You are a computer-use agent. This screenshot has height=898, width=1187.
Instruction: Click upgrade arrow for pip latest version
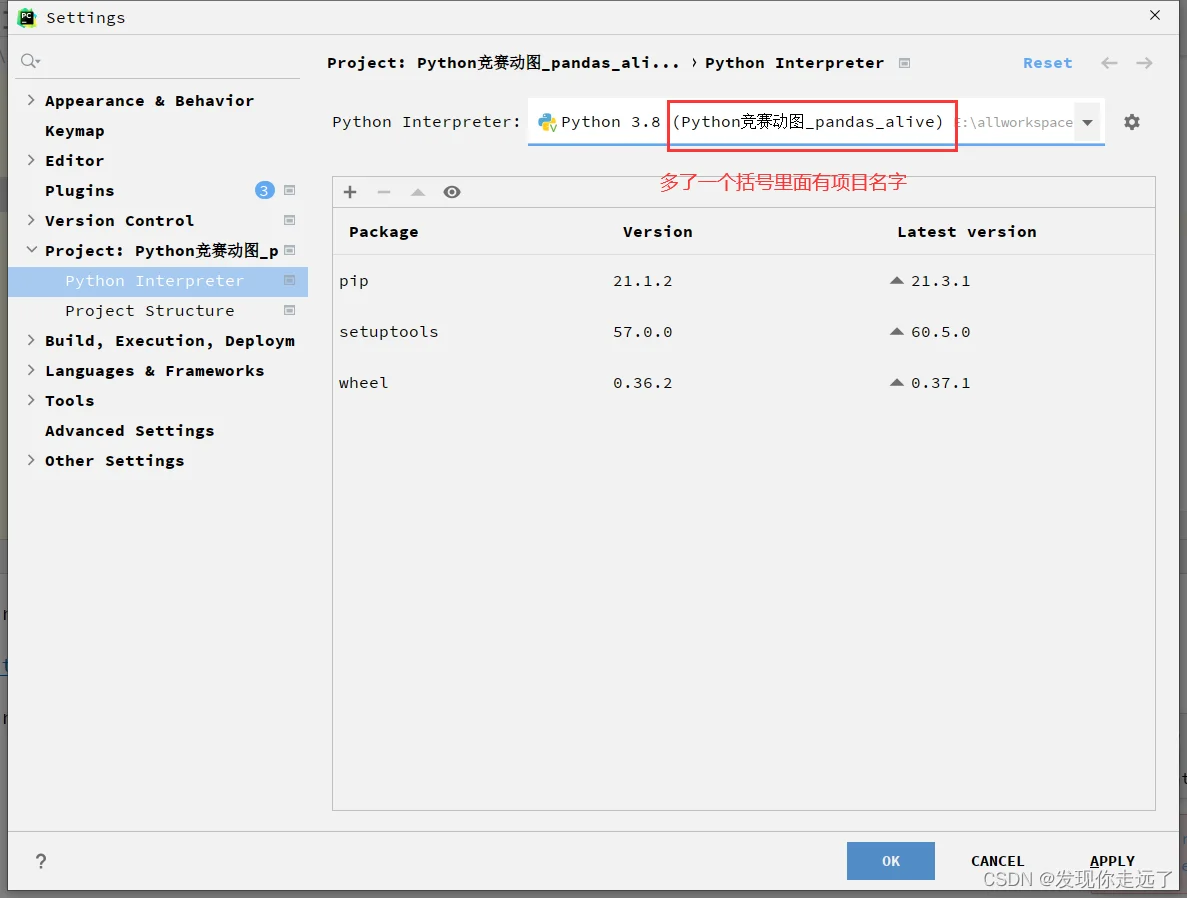pyautogui.click(x=897, y=280)
